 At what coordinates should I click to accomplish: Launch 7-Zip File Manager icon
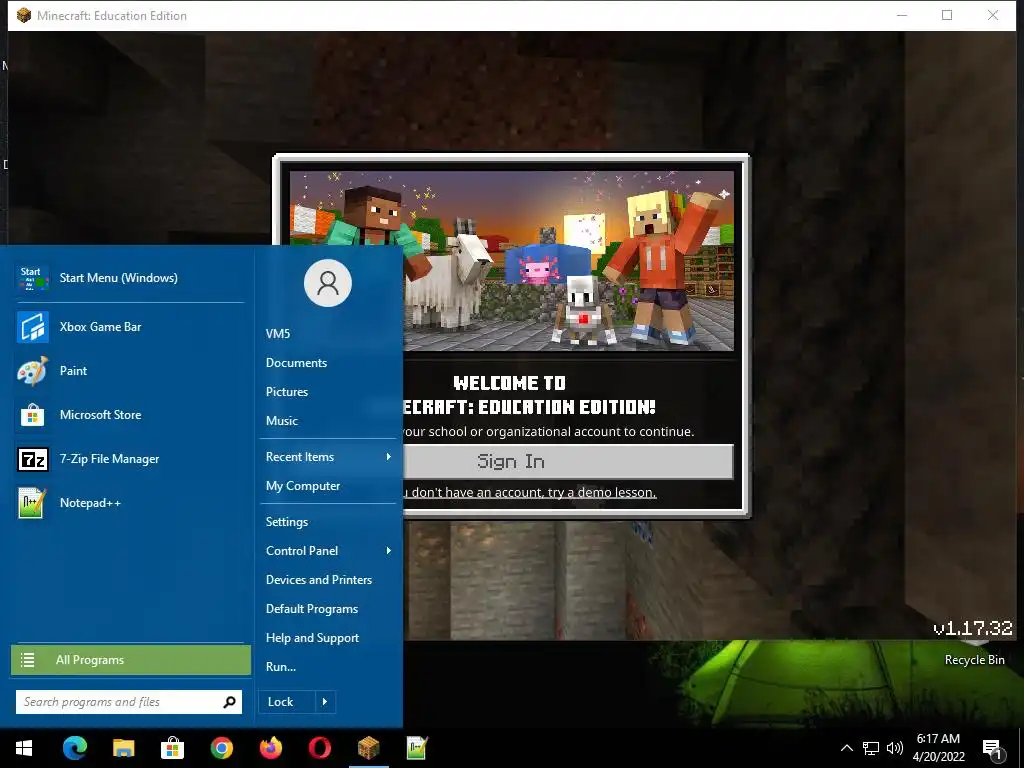(x=33, y=459)
